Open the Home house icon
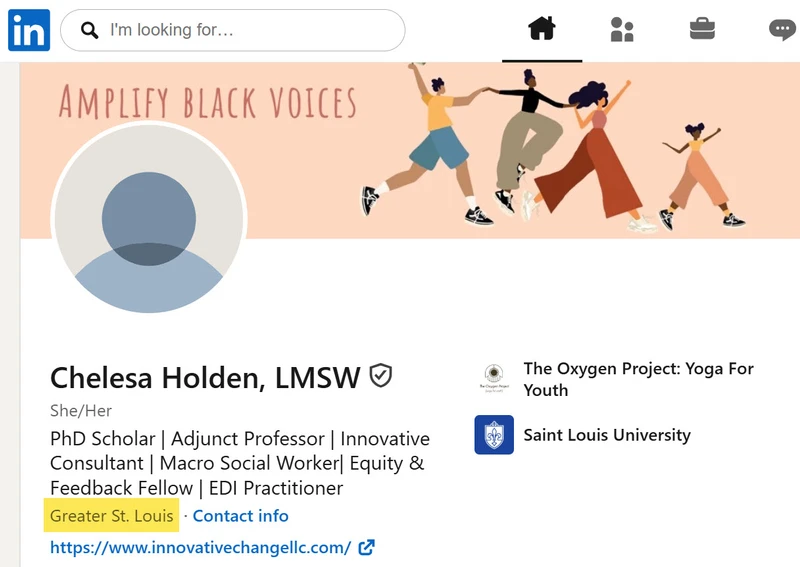The width and height of the screenshot is (800, 567). pos(542,28)
